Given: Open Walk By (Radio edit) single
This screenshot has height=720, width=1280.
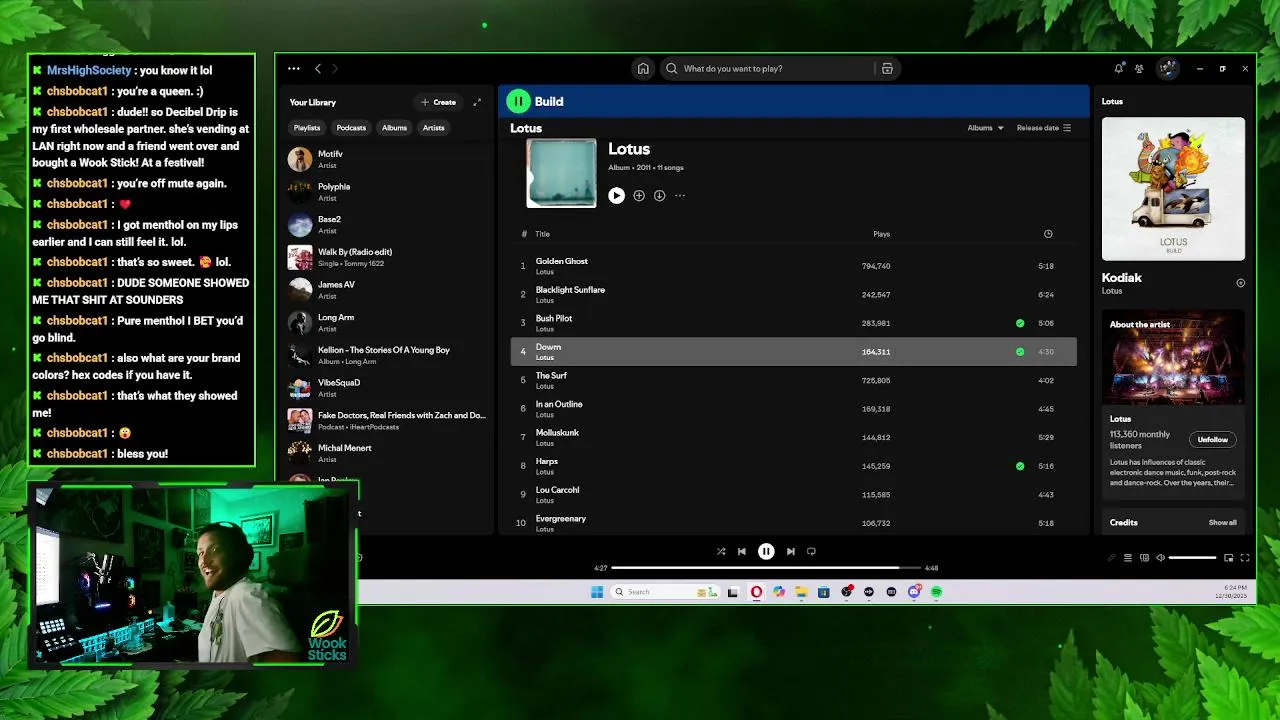Looking at the screenshot, I should tap(386, 257).
